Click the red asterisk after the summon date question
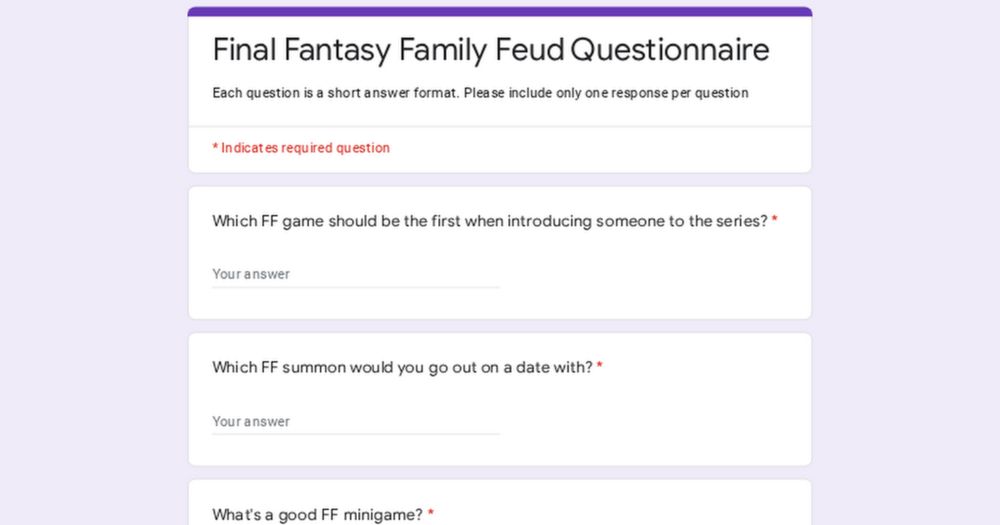The height and width of the screenshot is (525, 1000). [x=599, y=367]
